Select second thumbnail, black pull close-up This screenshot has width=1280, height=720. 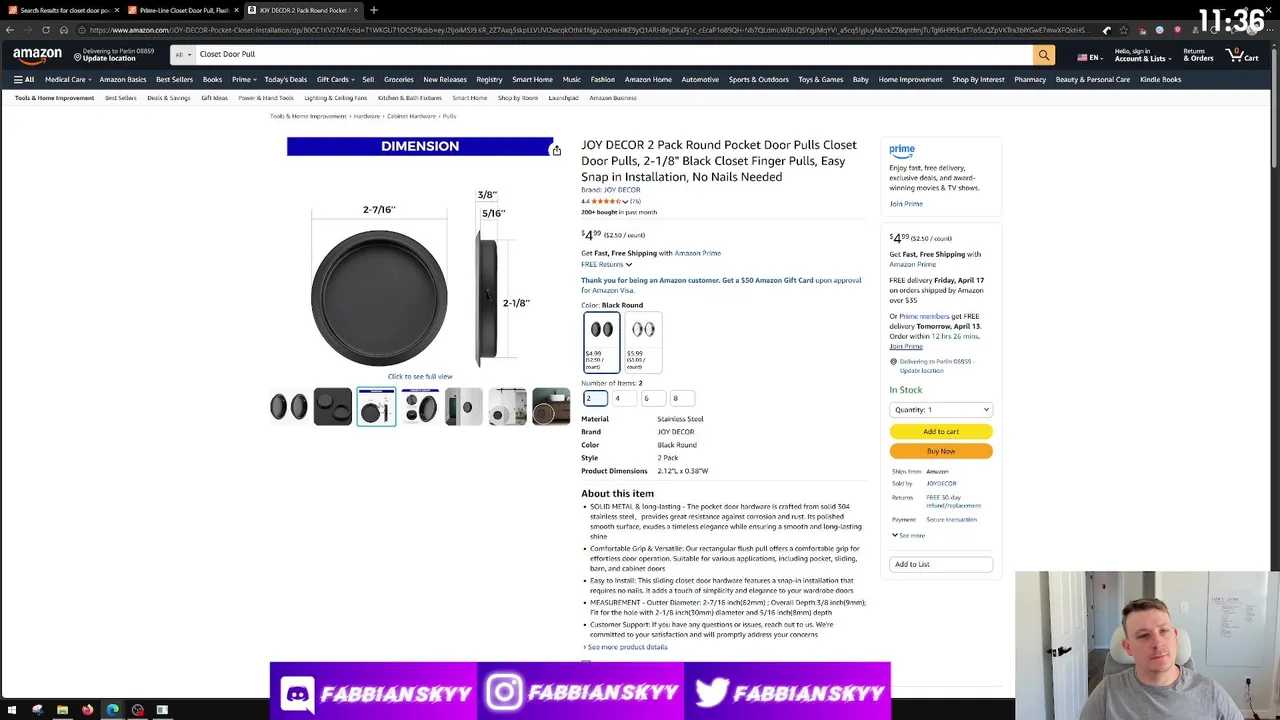333,406
